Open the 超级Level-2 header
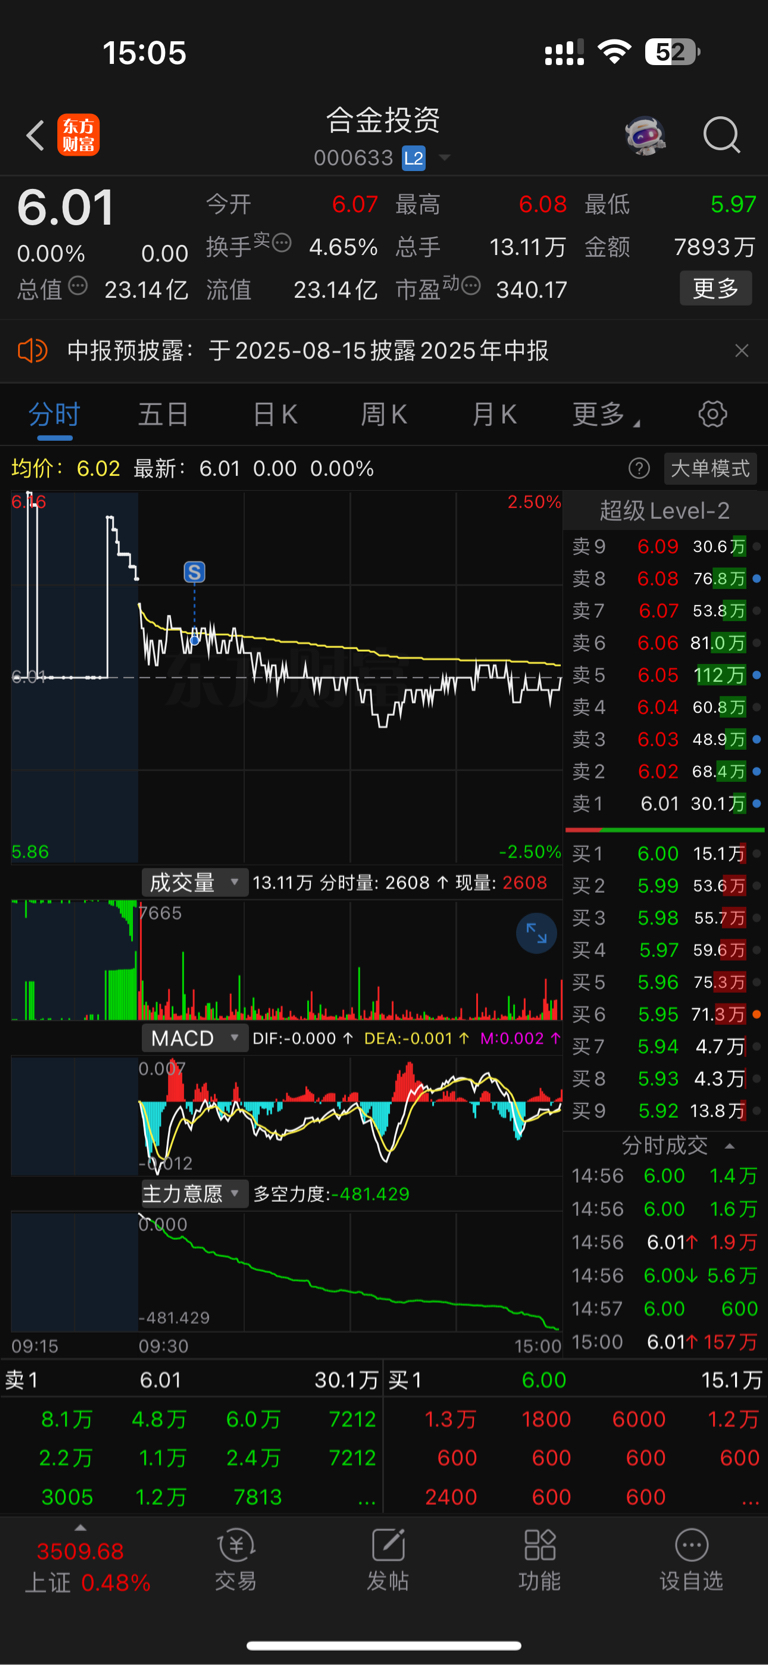Screen dimensions: 768x1665 click(665, 511)
